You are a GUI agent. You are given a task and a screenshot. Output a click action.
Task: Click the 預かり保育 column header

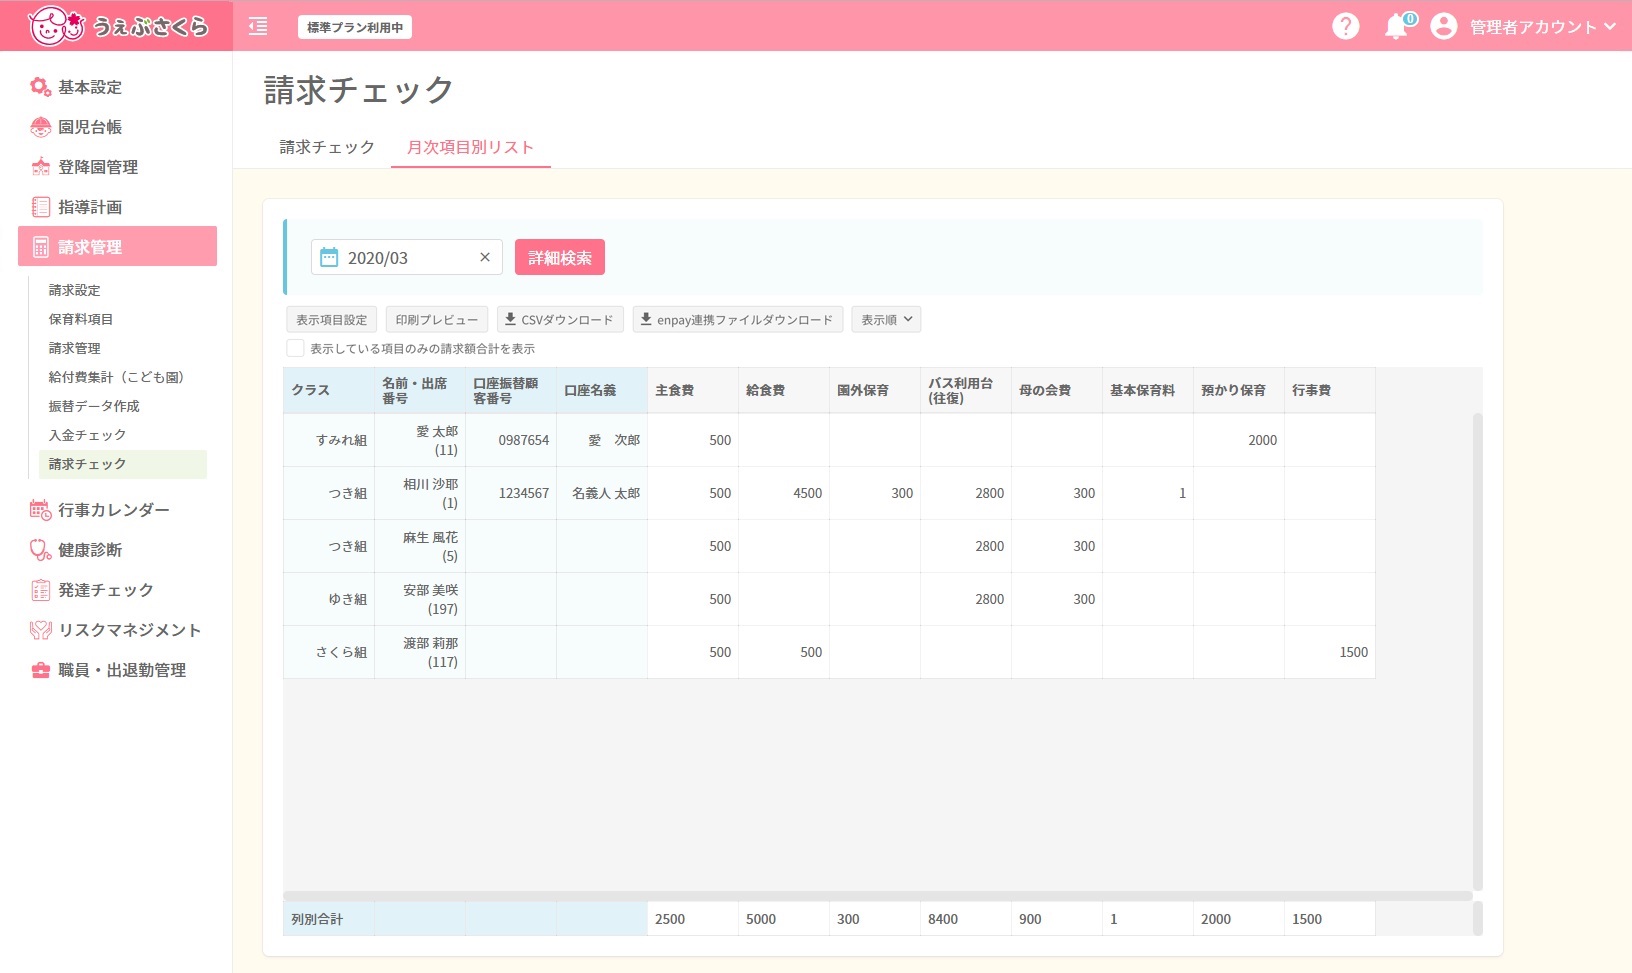pos(1239,390)
